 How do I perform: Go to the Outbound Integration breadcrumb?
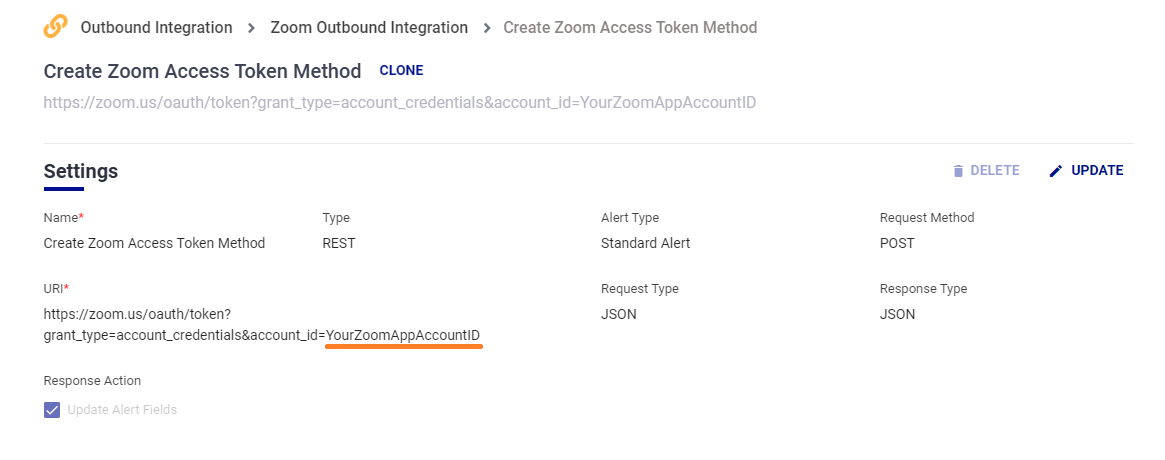pyautogui.click(x=156, y=28)
